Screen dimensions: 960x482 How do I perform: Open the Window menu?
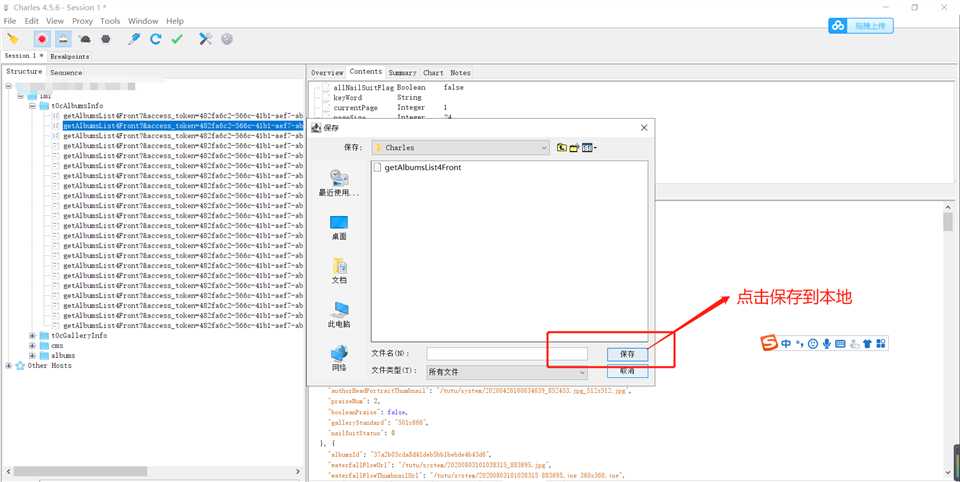pos(143,21)
